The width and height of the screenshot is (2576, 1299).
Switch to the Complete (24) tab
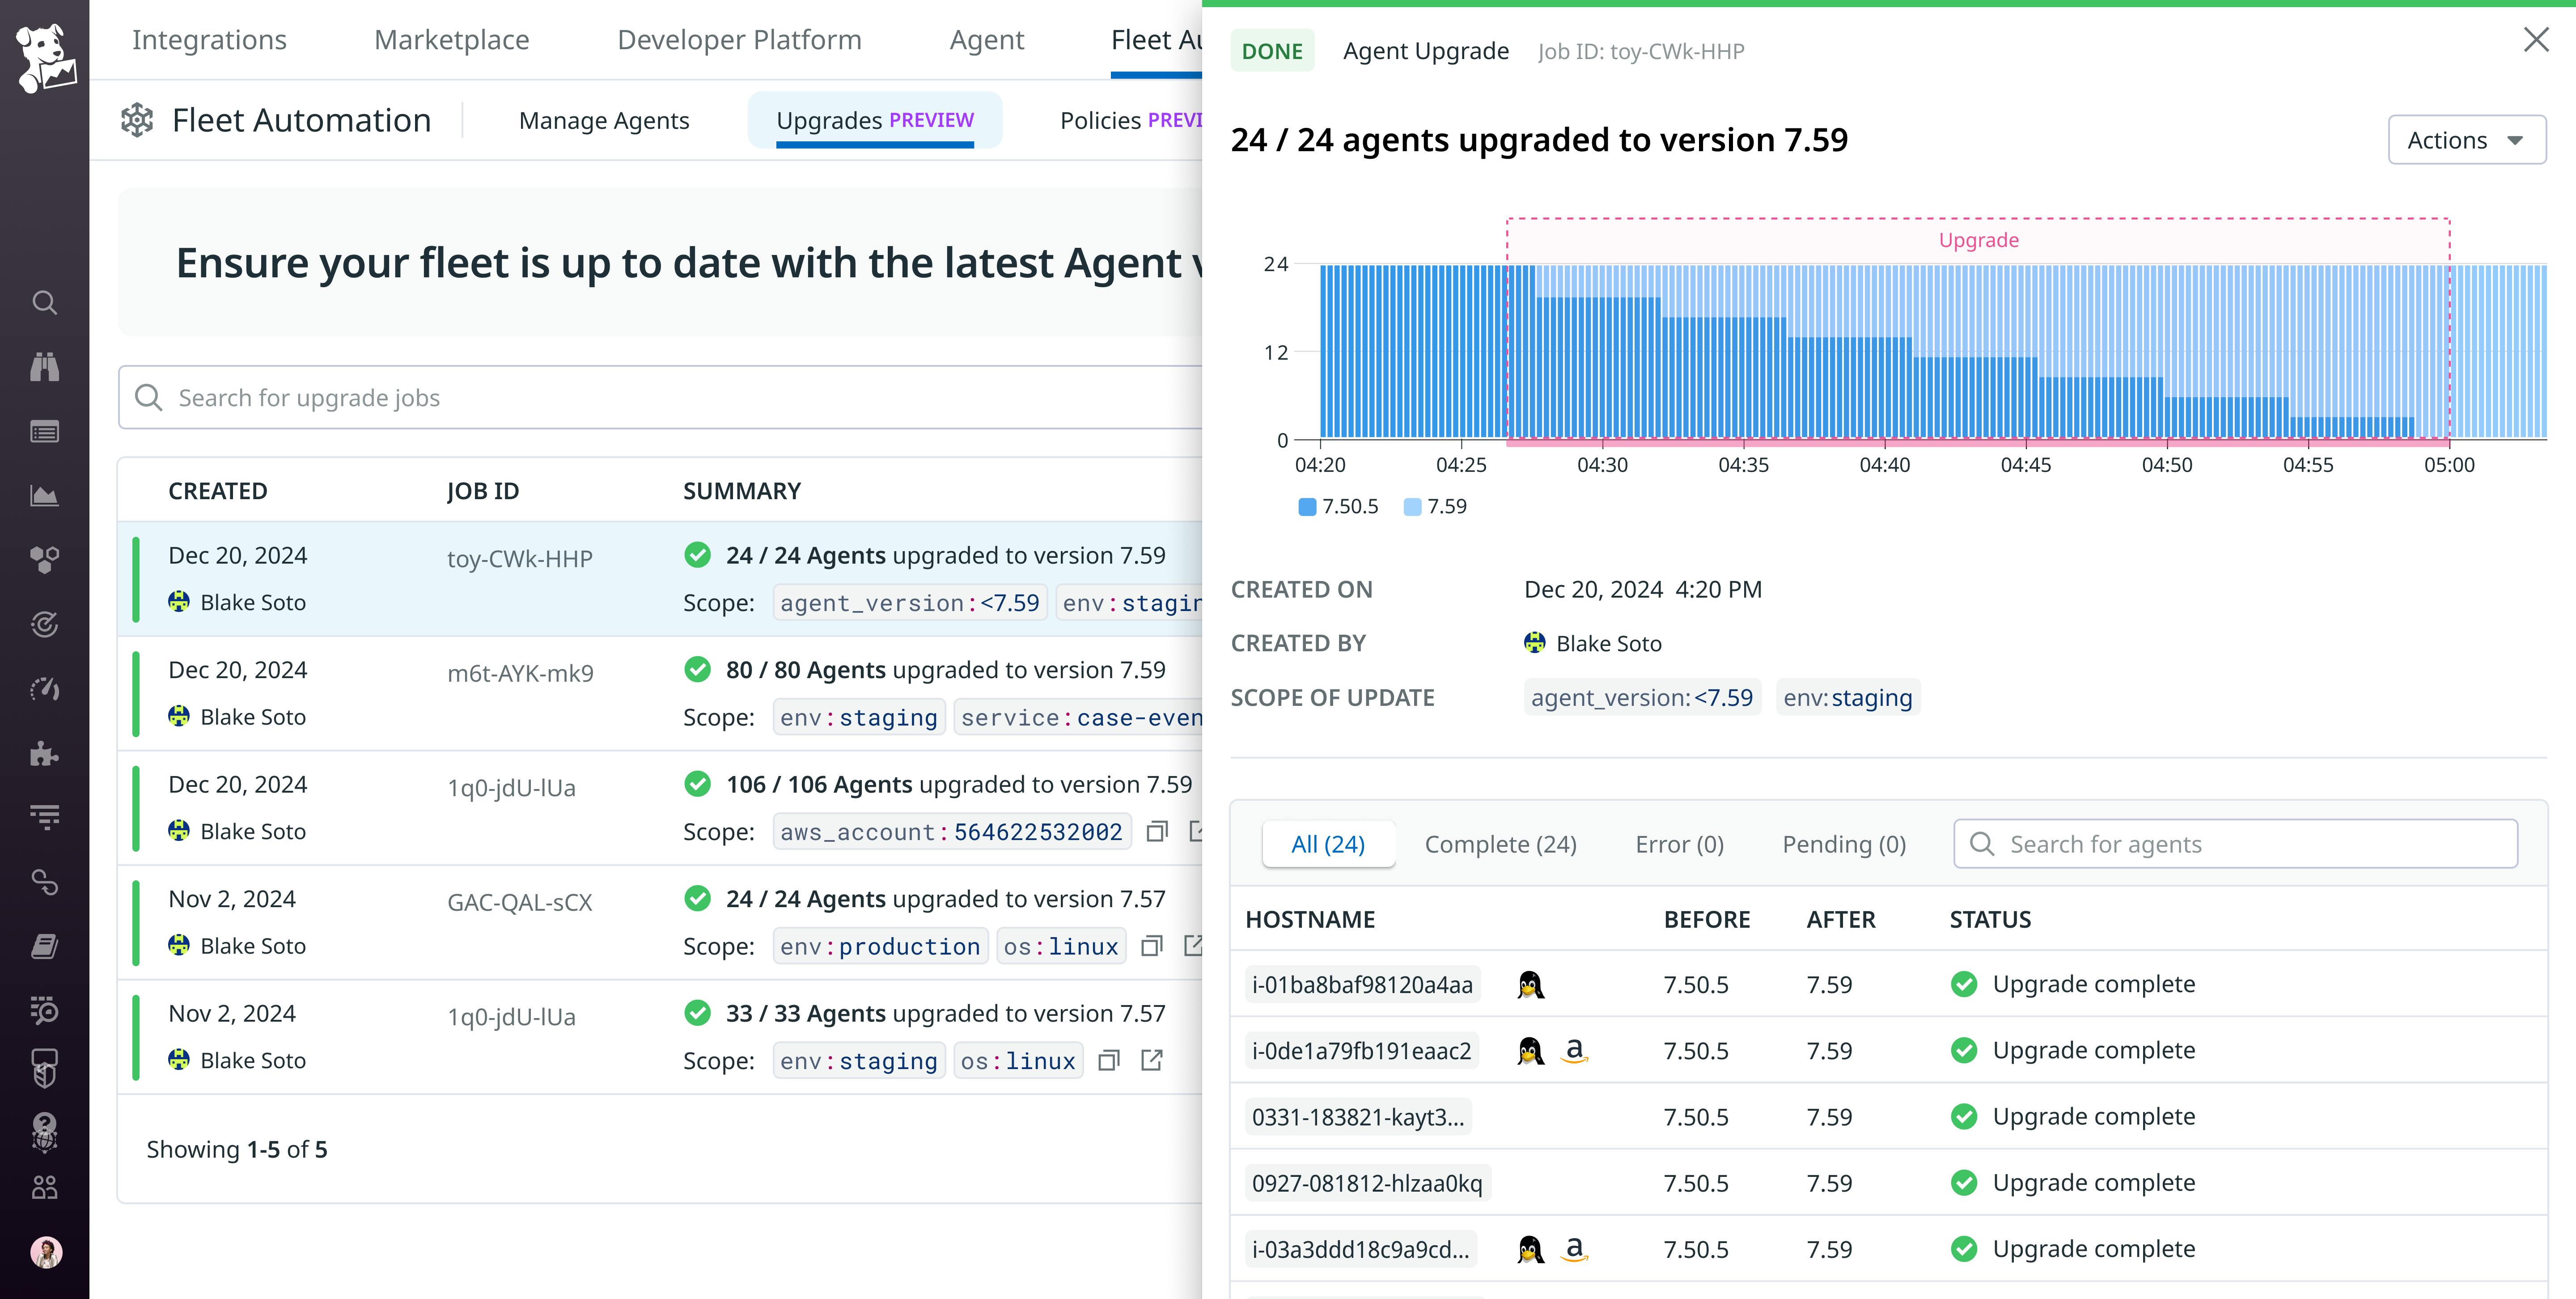tap(1500, 843)
